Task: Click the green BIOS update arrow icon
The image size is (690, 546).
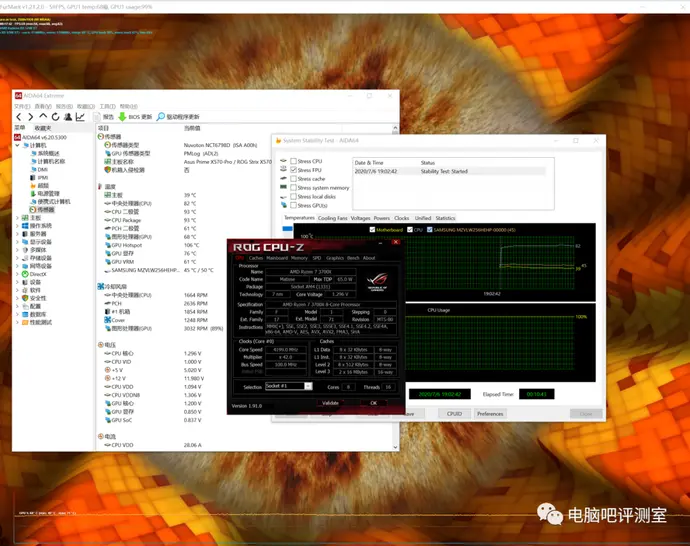Action: pyautogui.click(x=123, y=117)
